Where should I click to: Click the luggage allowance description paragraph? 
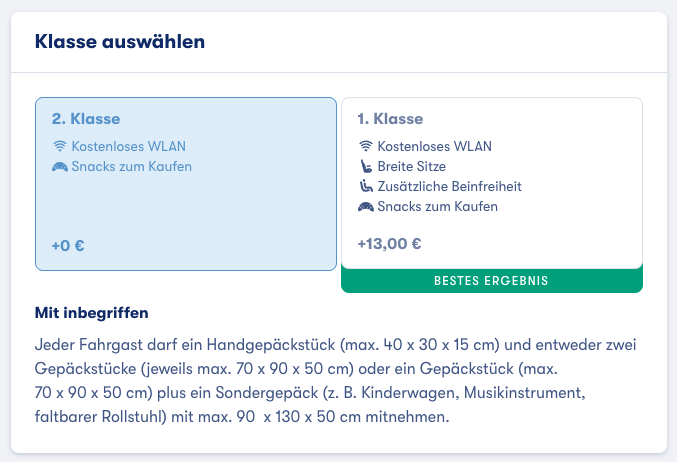tap(335, 380)
